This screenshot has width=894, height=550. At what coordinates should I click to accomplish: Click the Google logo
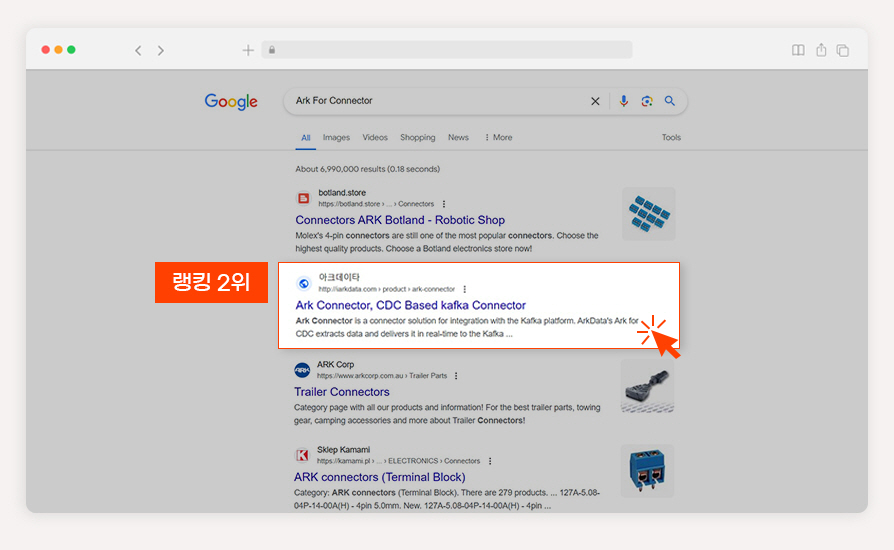point(231,101)
